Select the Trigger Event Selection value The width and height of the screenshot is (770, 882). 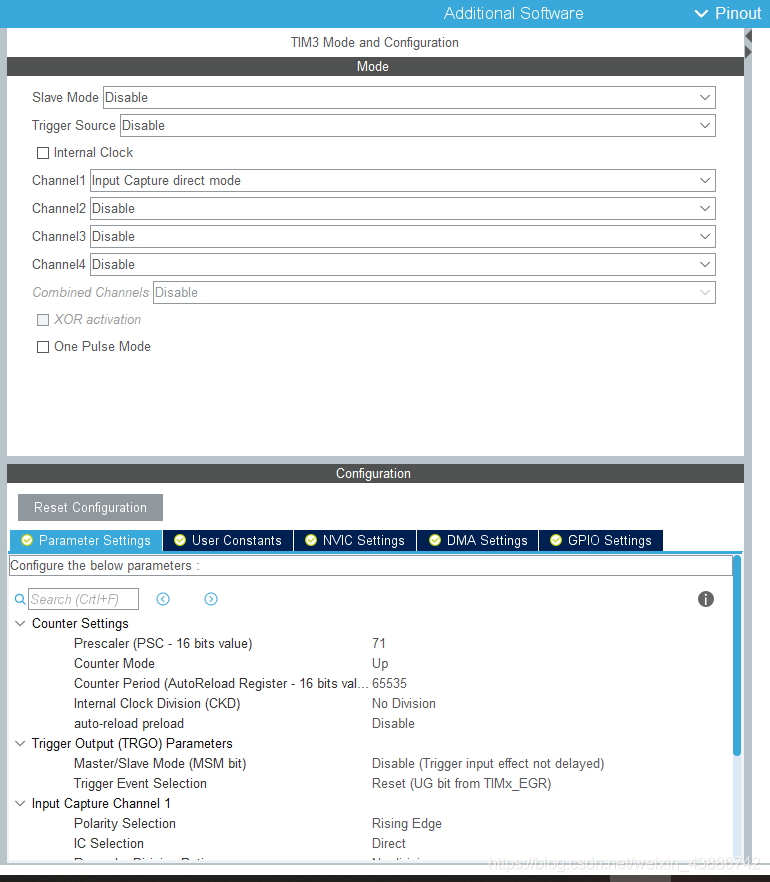(x=462, y=784)
